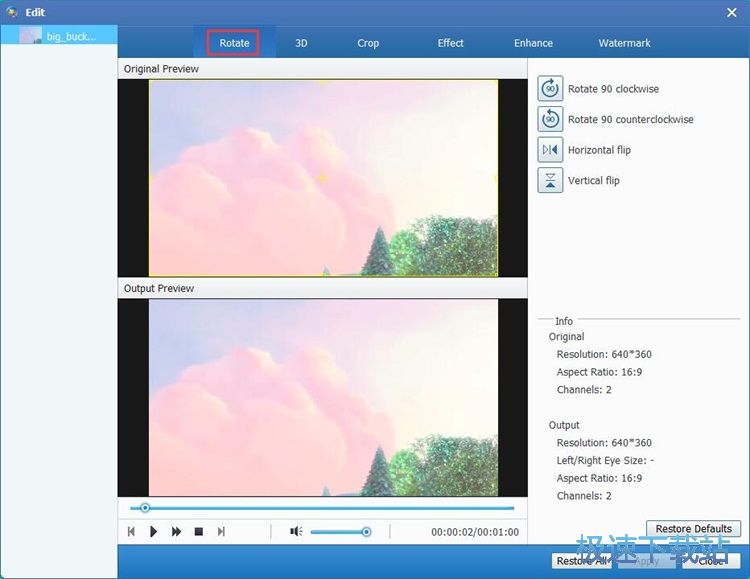750x579 pixels.
Task: Click the 'Vertical flip' label
Action: pyautogui.click(x=594, y=180)
